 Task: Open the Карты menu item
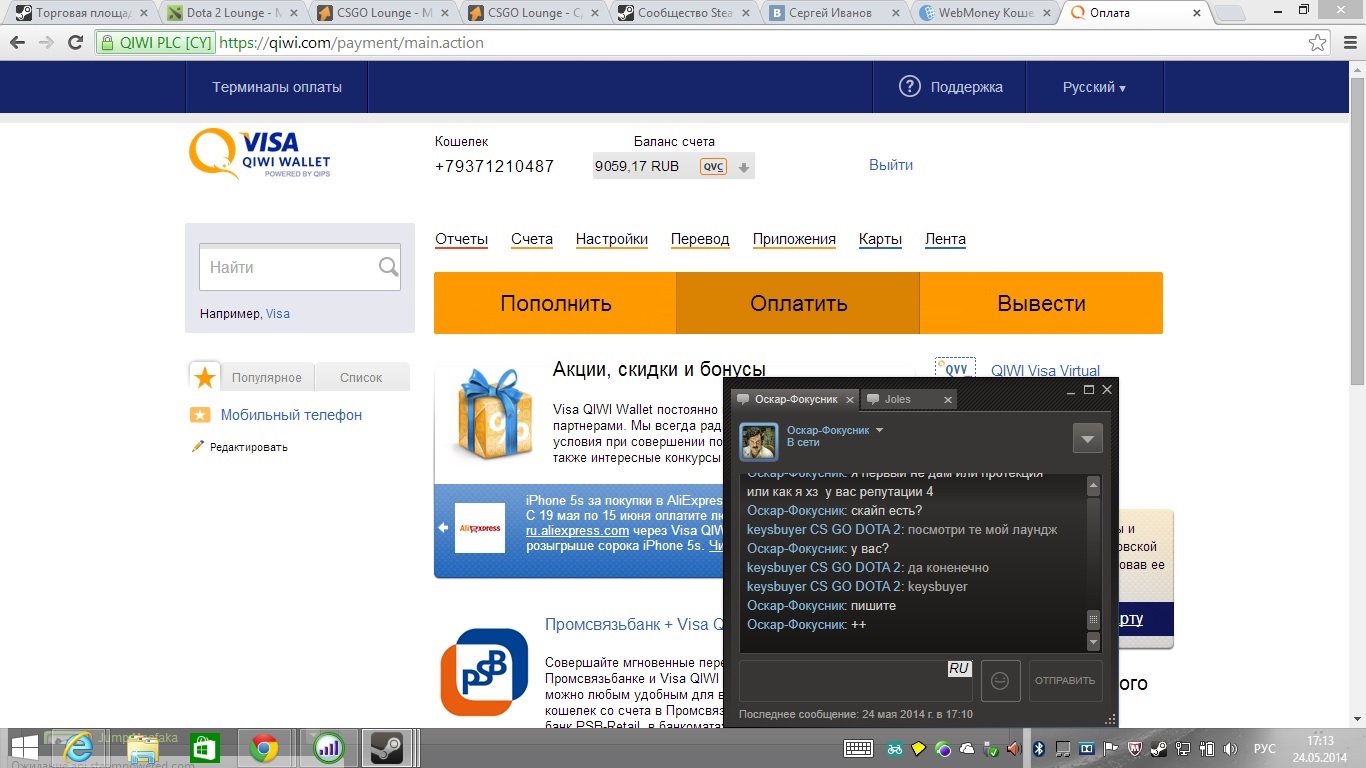point(880,239)
